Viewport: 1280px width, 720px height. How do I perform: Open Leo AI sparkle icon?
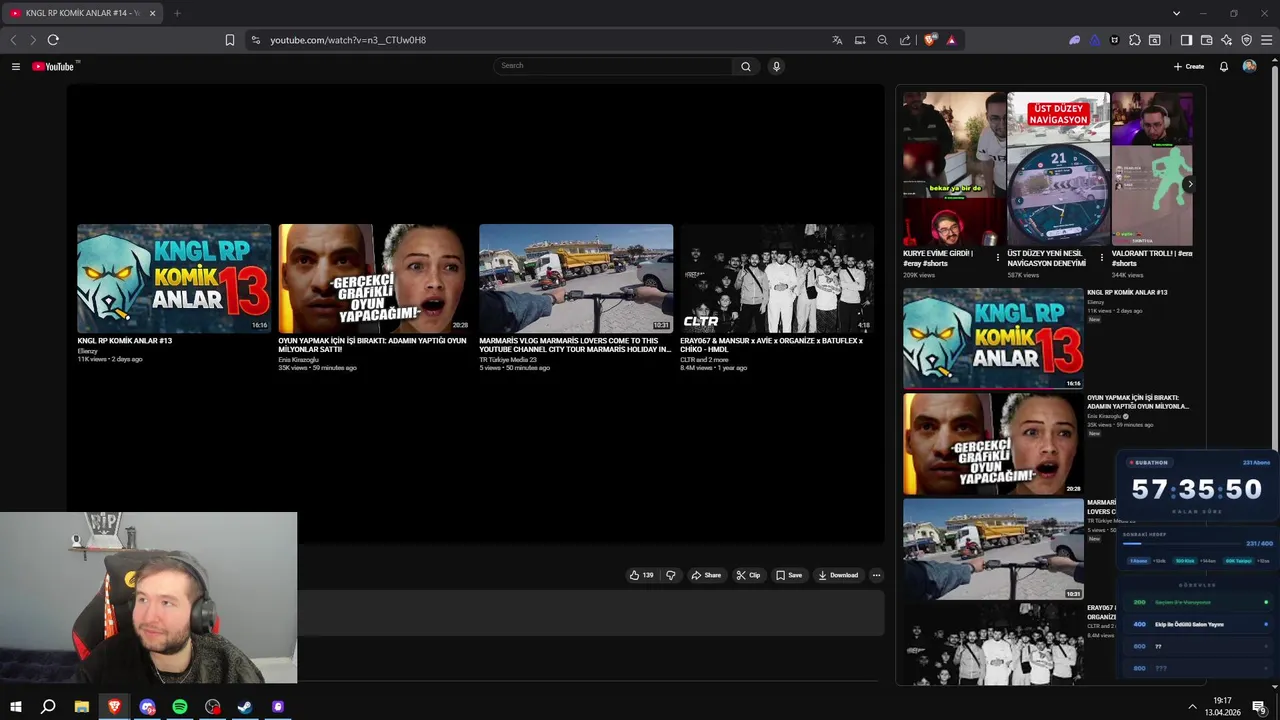(x=1226, y=40)
